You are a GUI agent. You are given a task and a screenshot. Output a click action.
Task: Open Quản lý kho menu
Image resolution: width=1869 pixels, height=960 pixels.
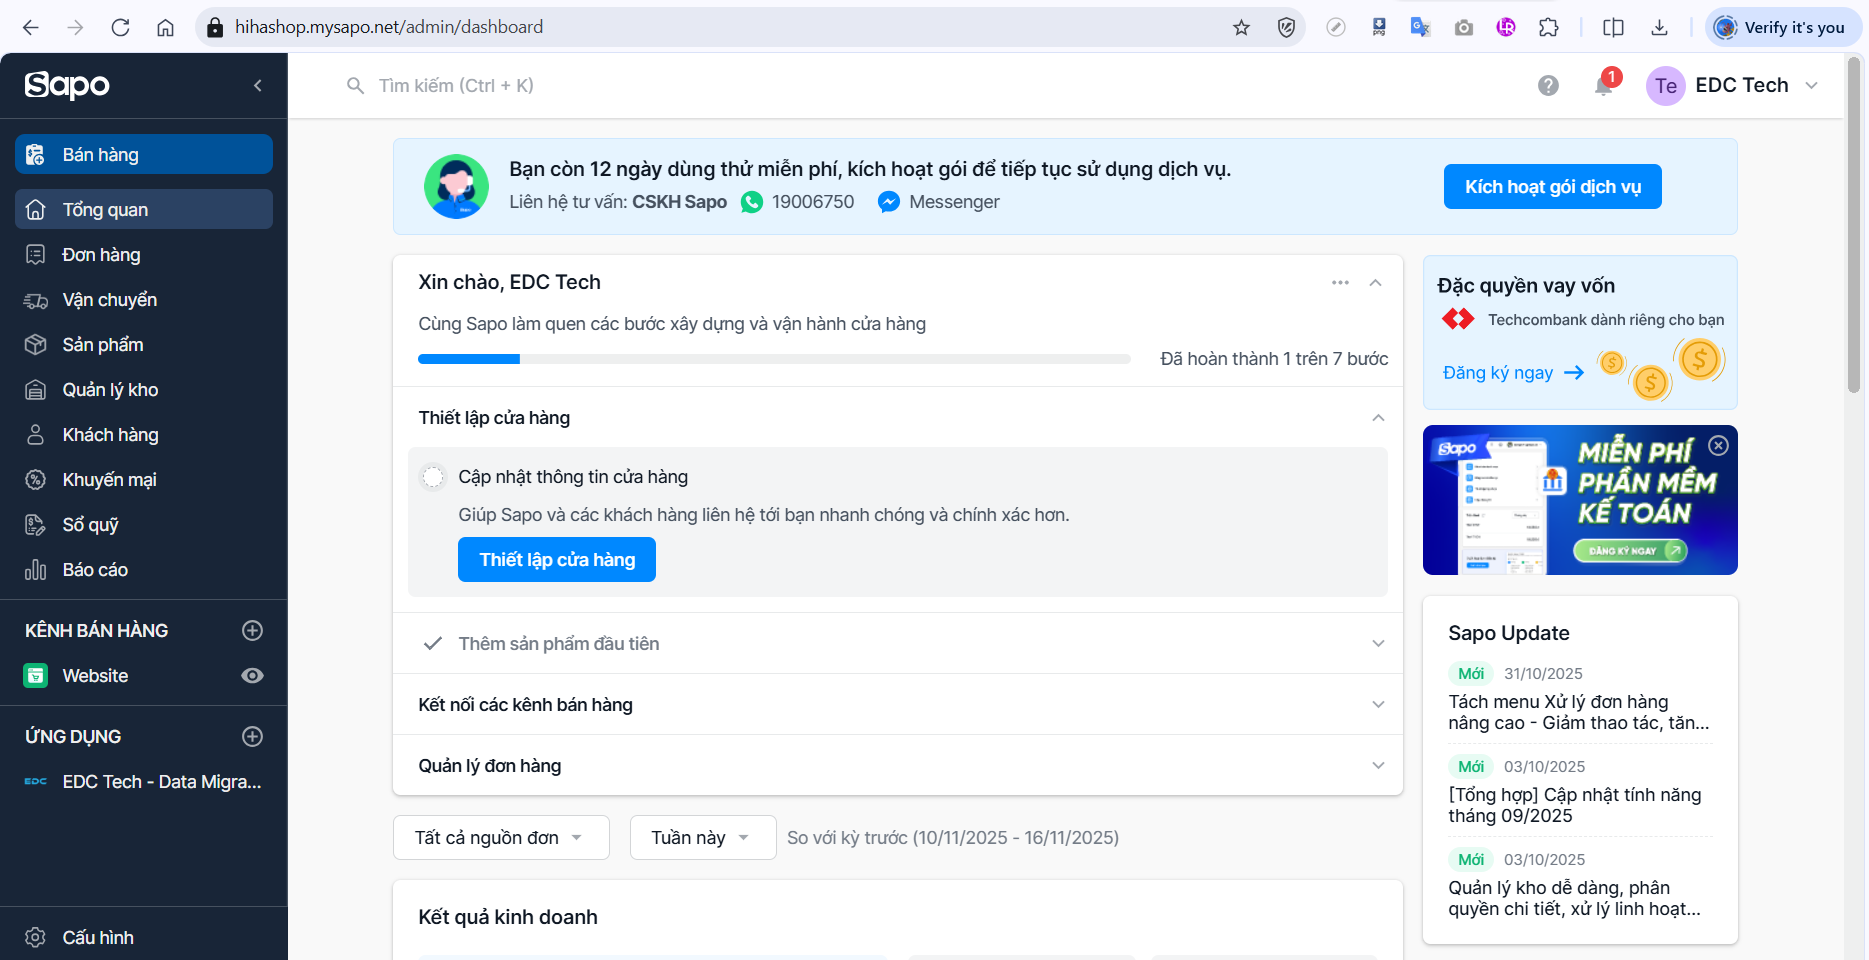coord(144,390)
